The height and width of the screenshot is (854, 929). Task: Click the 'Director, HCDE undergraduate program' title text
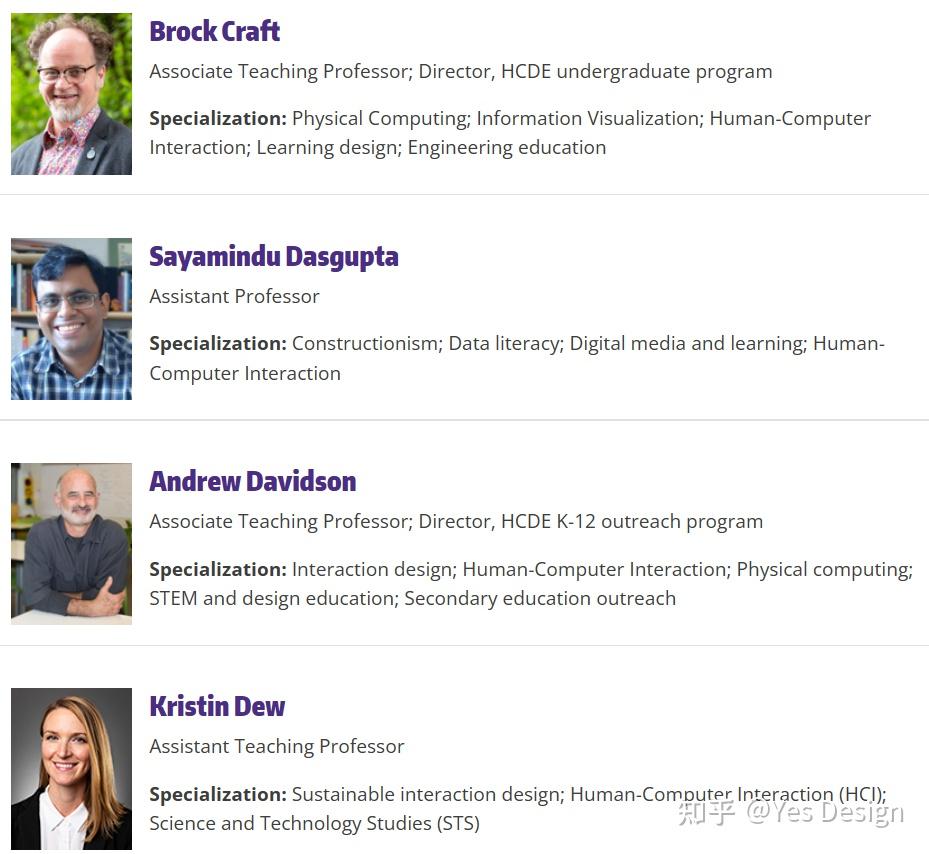point(595,72)
